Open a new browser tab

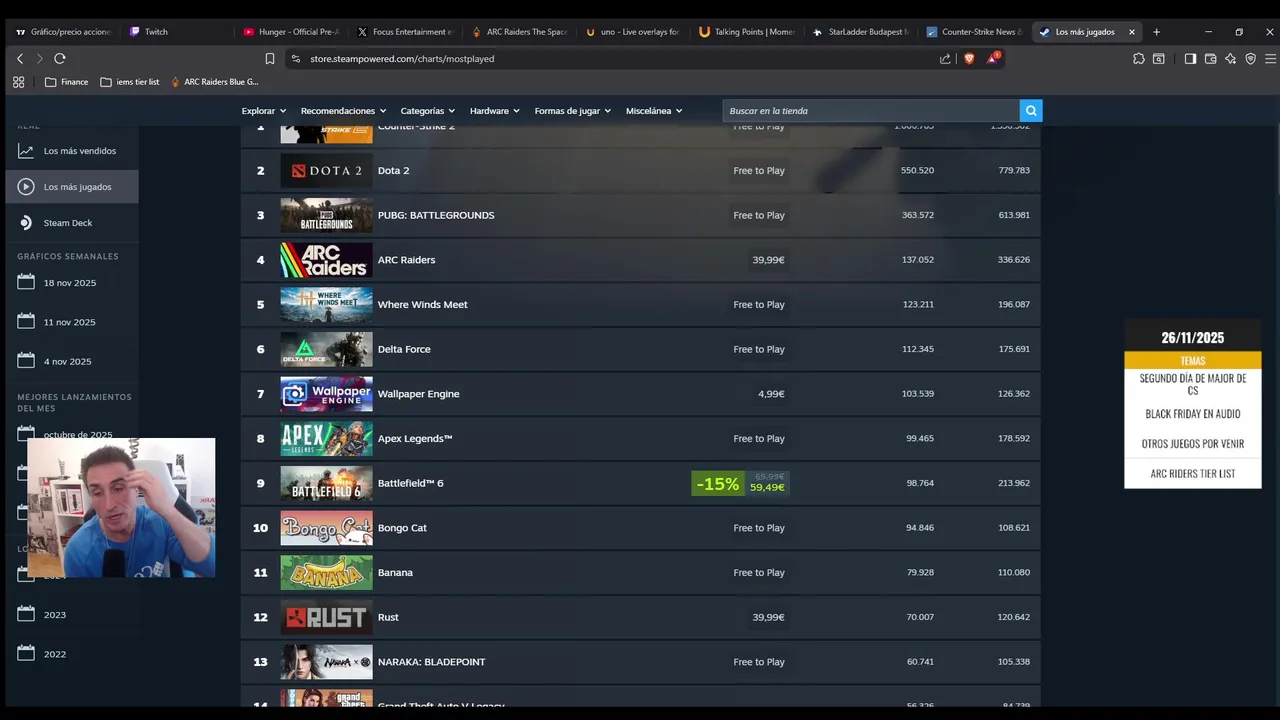click(1157, 32)
